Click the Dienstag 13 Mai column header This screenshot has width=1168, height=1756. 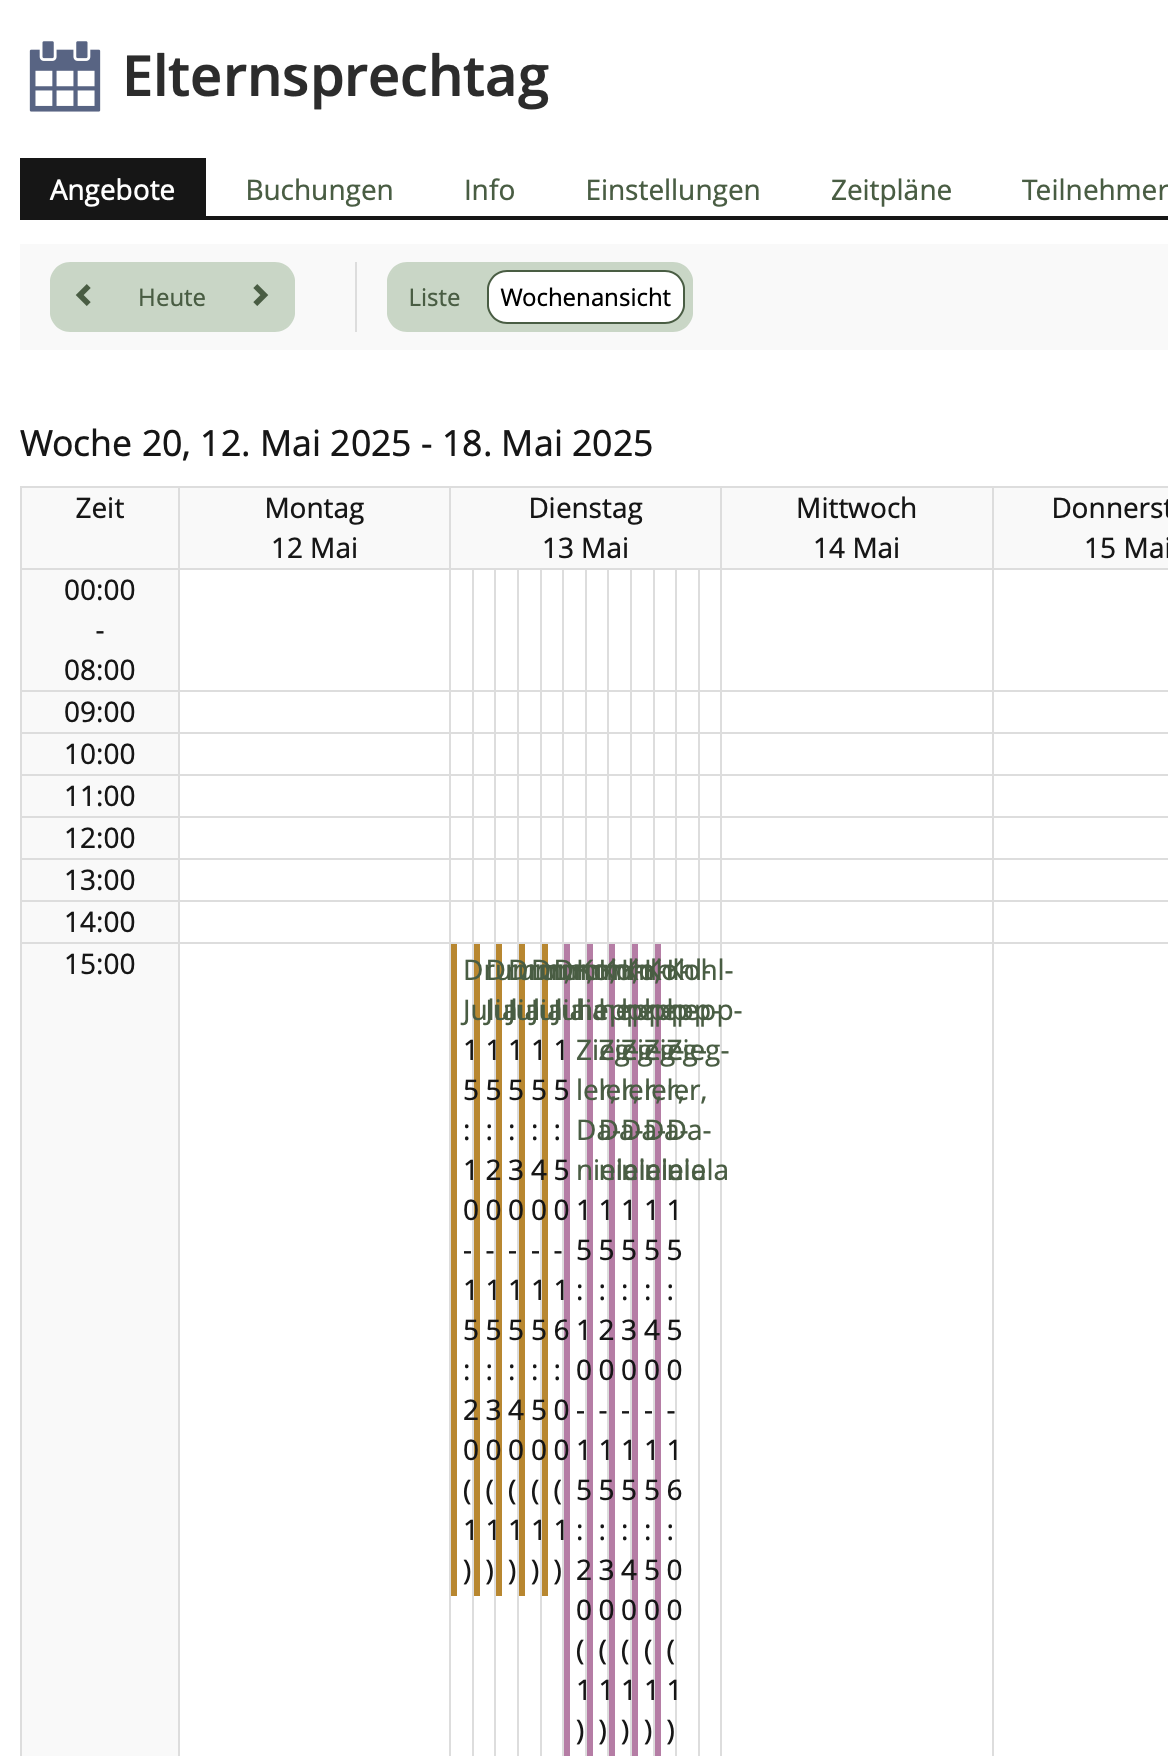586,528
